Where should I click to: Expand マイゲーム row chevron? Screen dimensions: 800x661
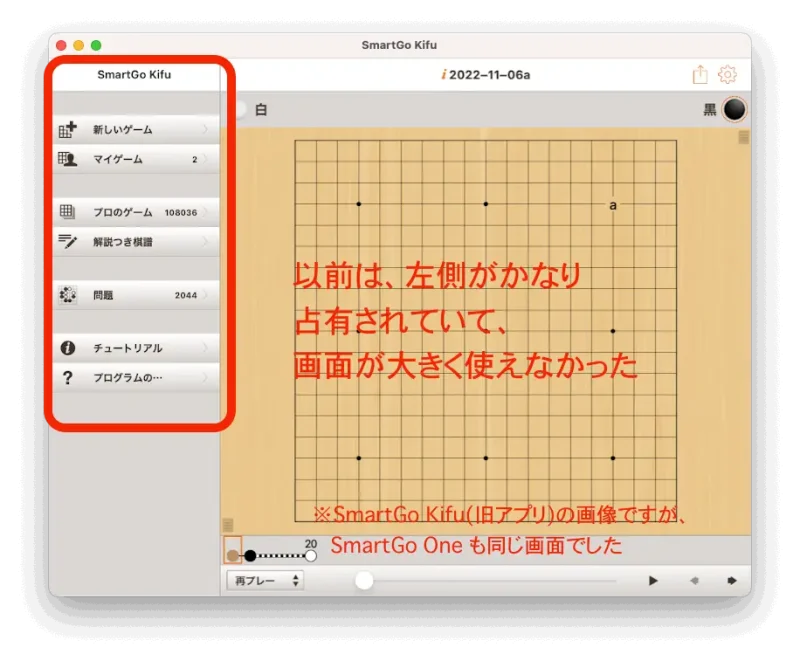tap(206, 159)
